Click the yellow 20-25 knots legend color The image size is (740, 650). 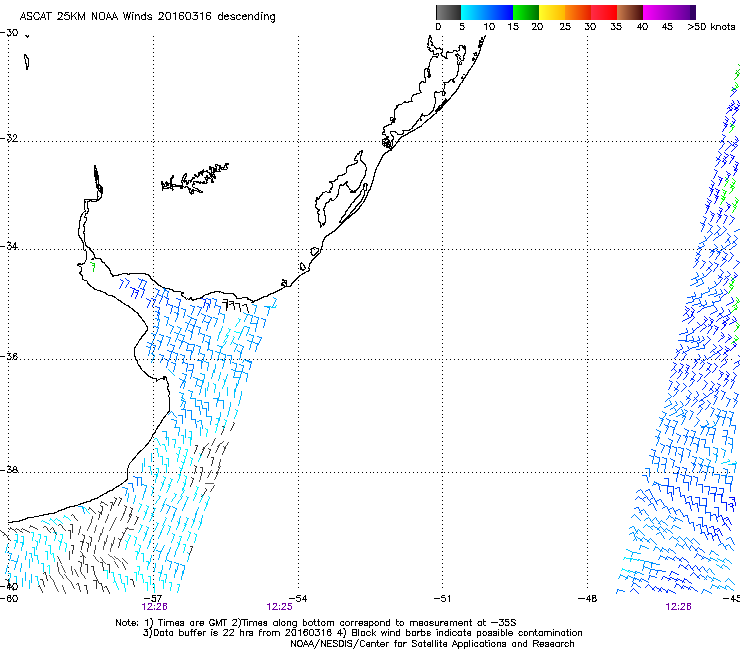(552, 12)
